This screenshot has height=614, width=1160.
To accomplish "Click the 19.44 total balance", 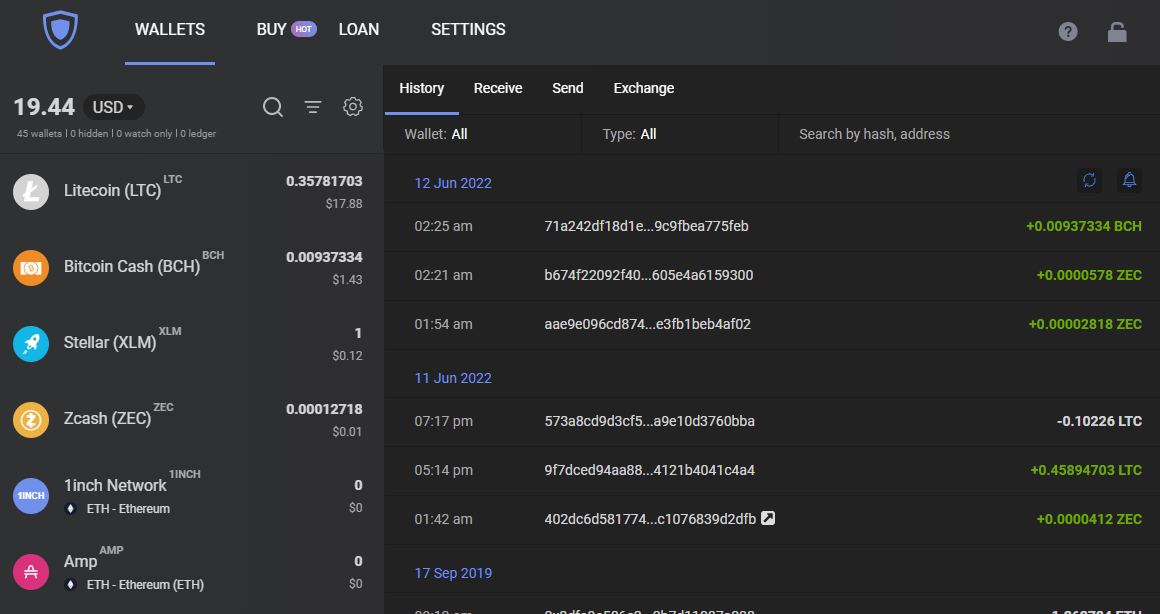I will 44,107.
